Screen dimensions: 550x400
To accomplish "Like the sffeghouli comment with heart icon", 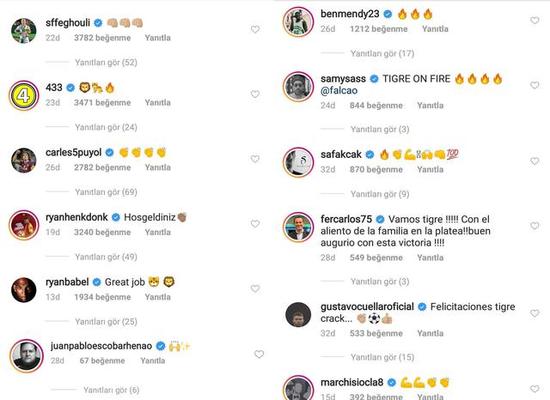I will point(255,29).
